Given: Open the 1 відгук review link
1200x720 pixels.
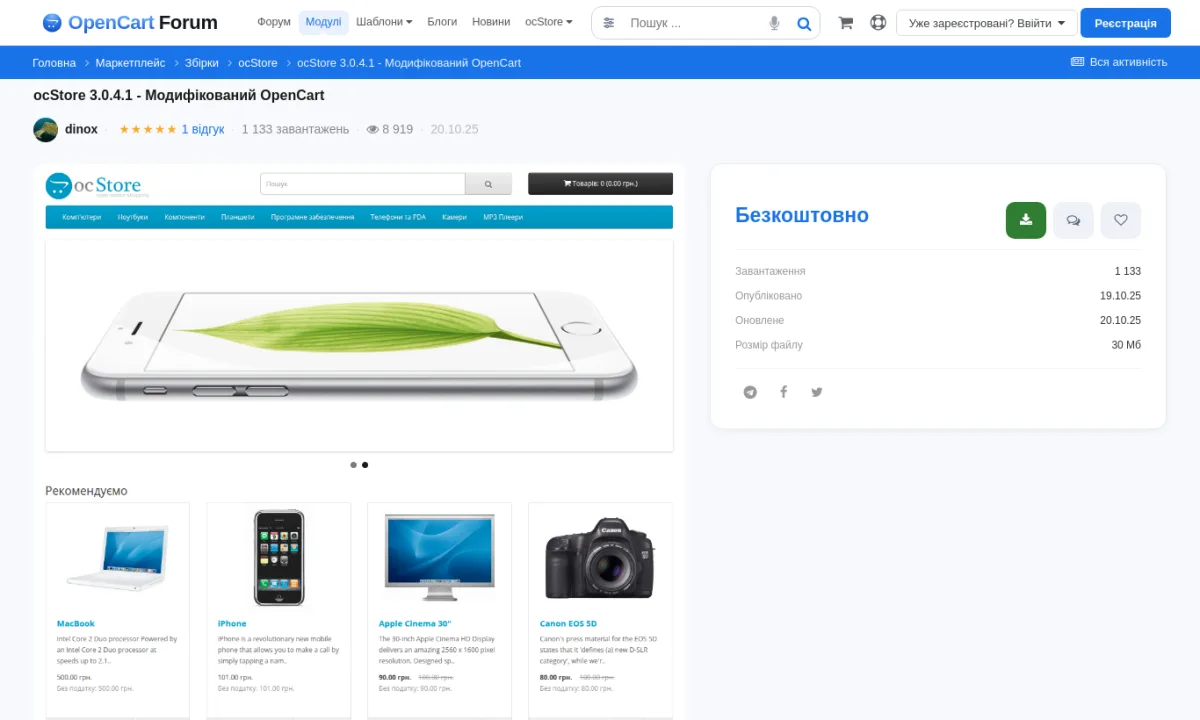Looking at the screenshot, I should [x=203, y=130].
